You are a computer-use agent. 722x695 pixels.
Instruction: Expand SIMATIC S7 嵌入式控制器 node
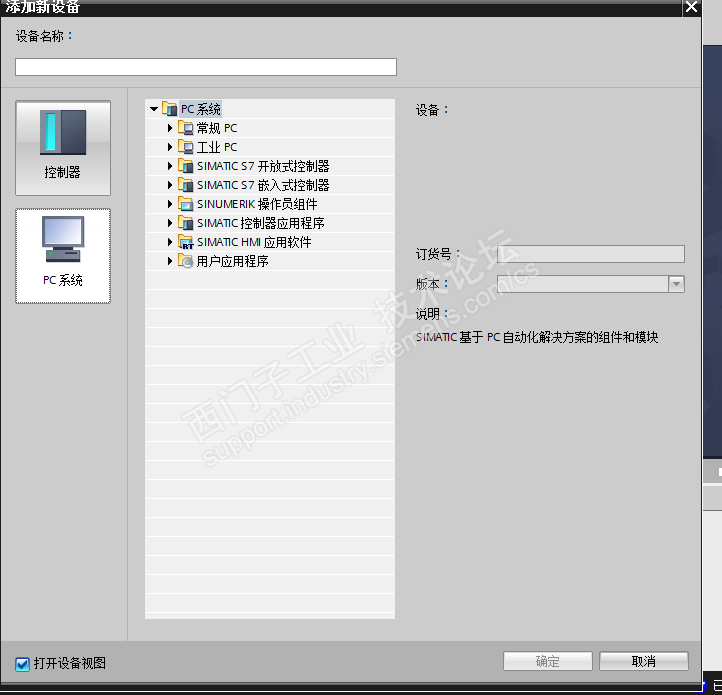click(170, 185)
